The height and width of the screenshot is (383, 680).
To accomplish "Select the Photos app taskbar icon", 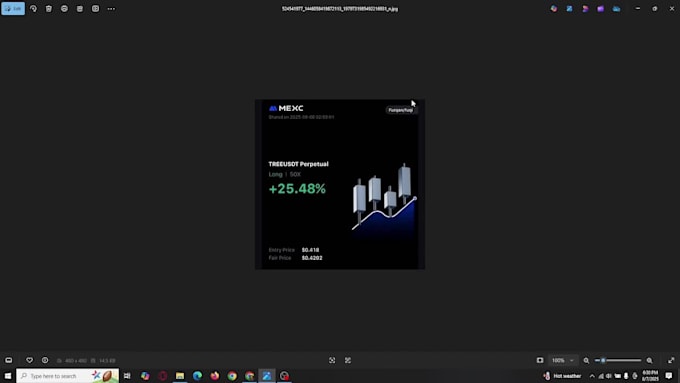I will pos(267,376).
